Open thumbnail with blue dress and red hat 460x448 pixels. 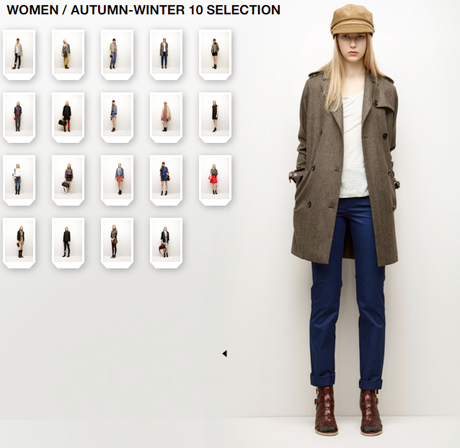[166, 180]
